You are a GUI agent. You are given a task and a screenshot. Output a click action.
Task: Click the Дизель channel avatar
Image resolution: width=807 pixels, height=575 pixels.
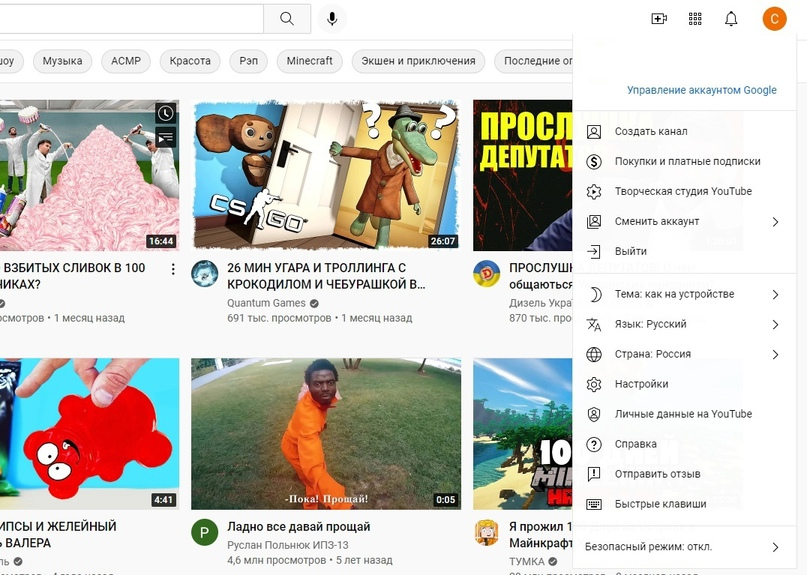pos(486,273)
